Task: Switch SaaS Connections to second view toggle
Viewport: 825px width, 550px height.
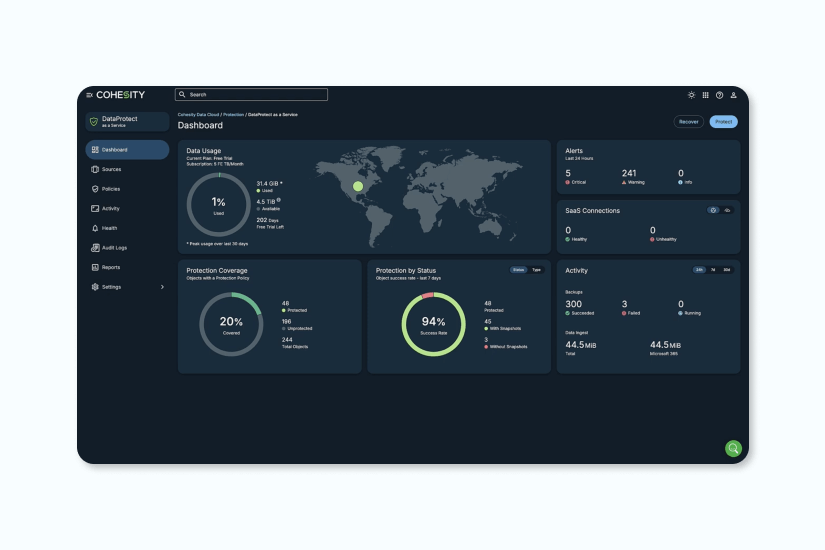Action: coord(728,211)
